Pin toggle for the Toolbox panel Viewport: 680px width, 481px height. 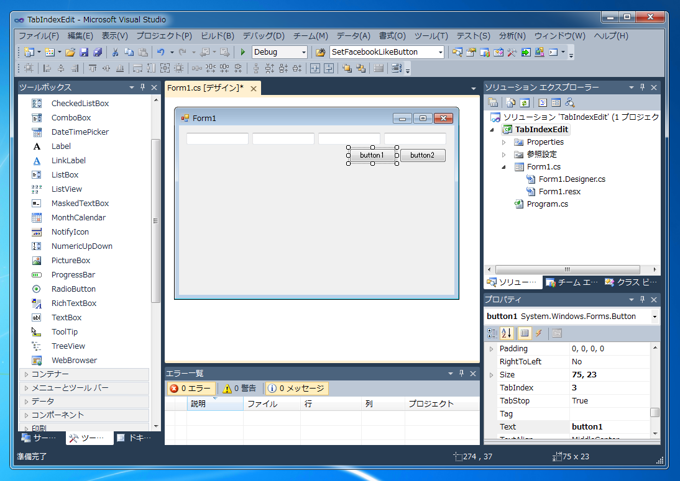(143, 88)
